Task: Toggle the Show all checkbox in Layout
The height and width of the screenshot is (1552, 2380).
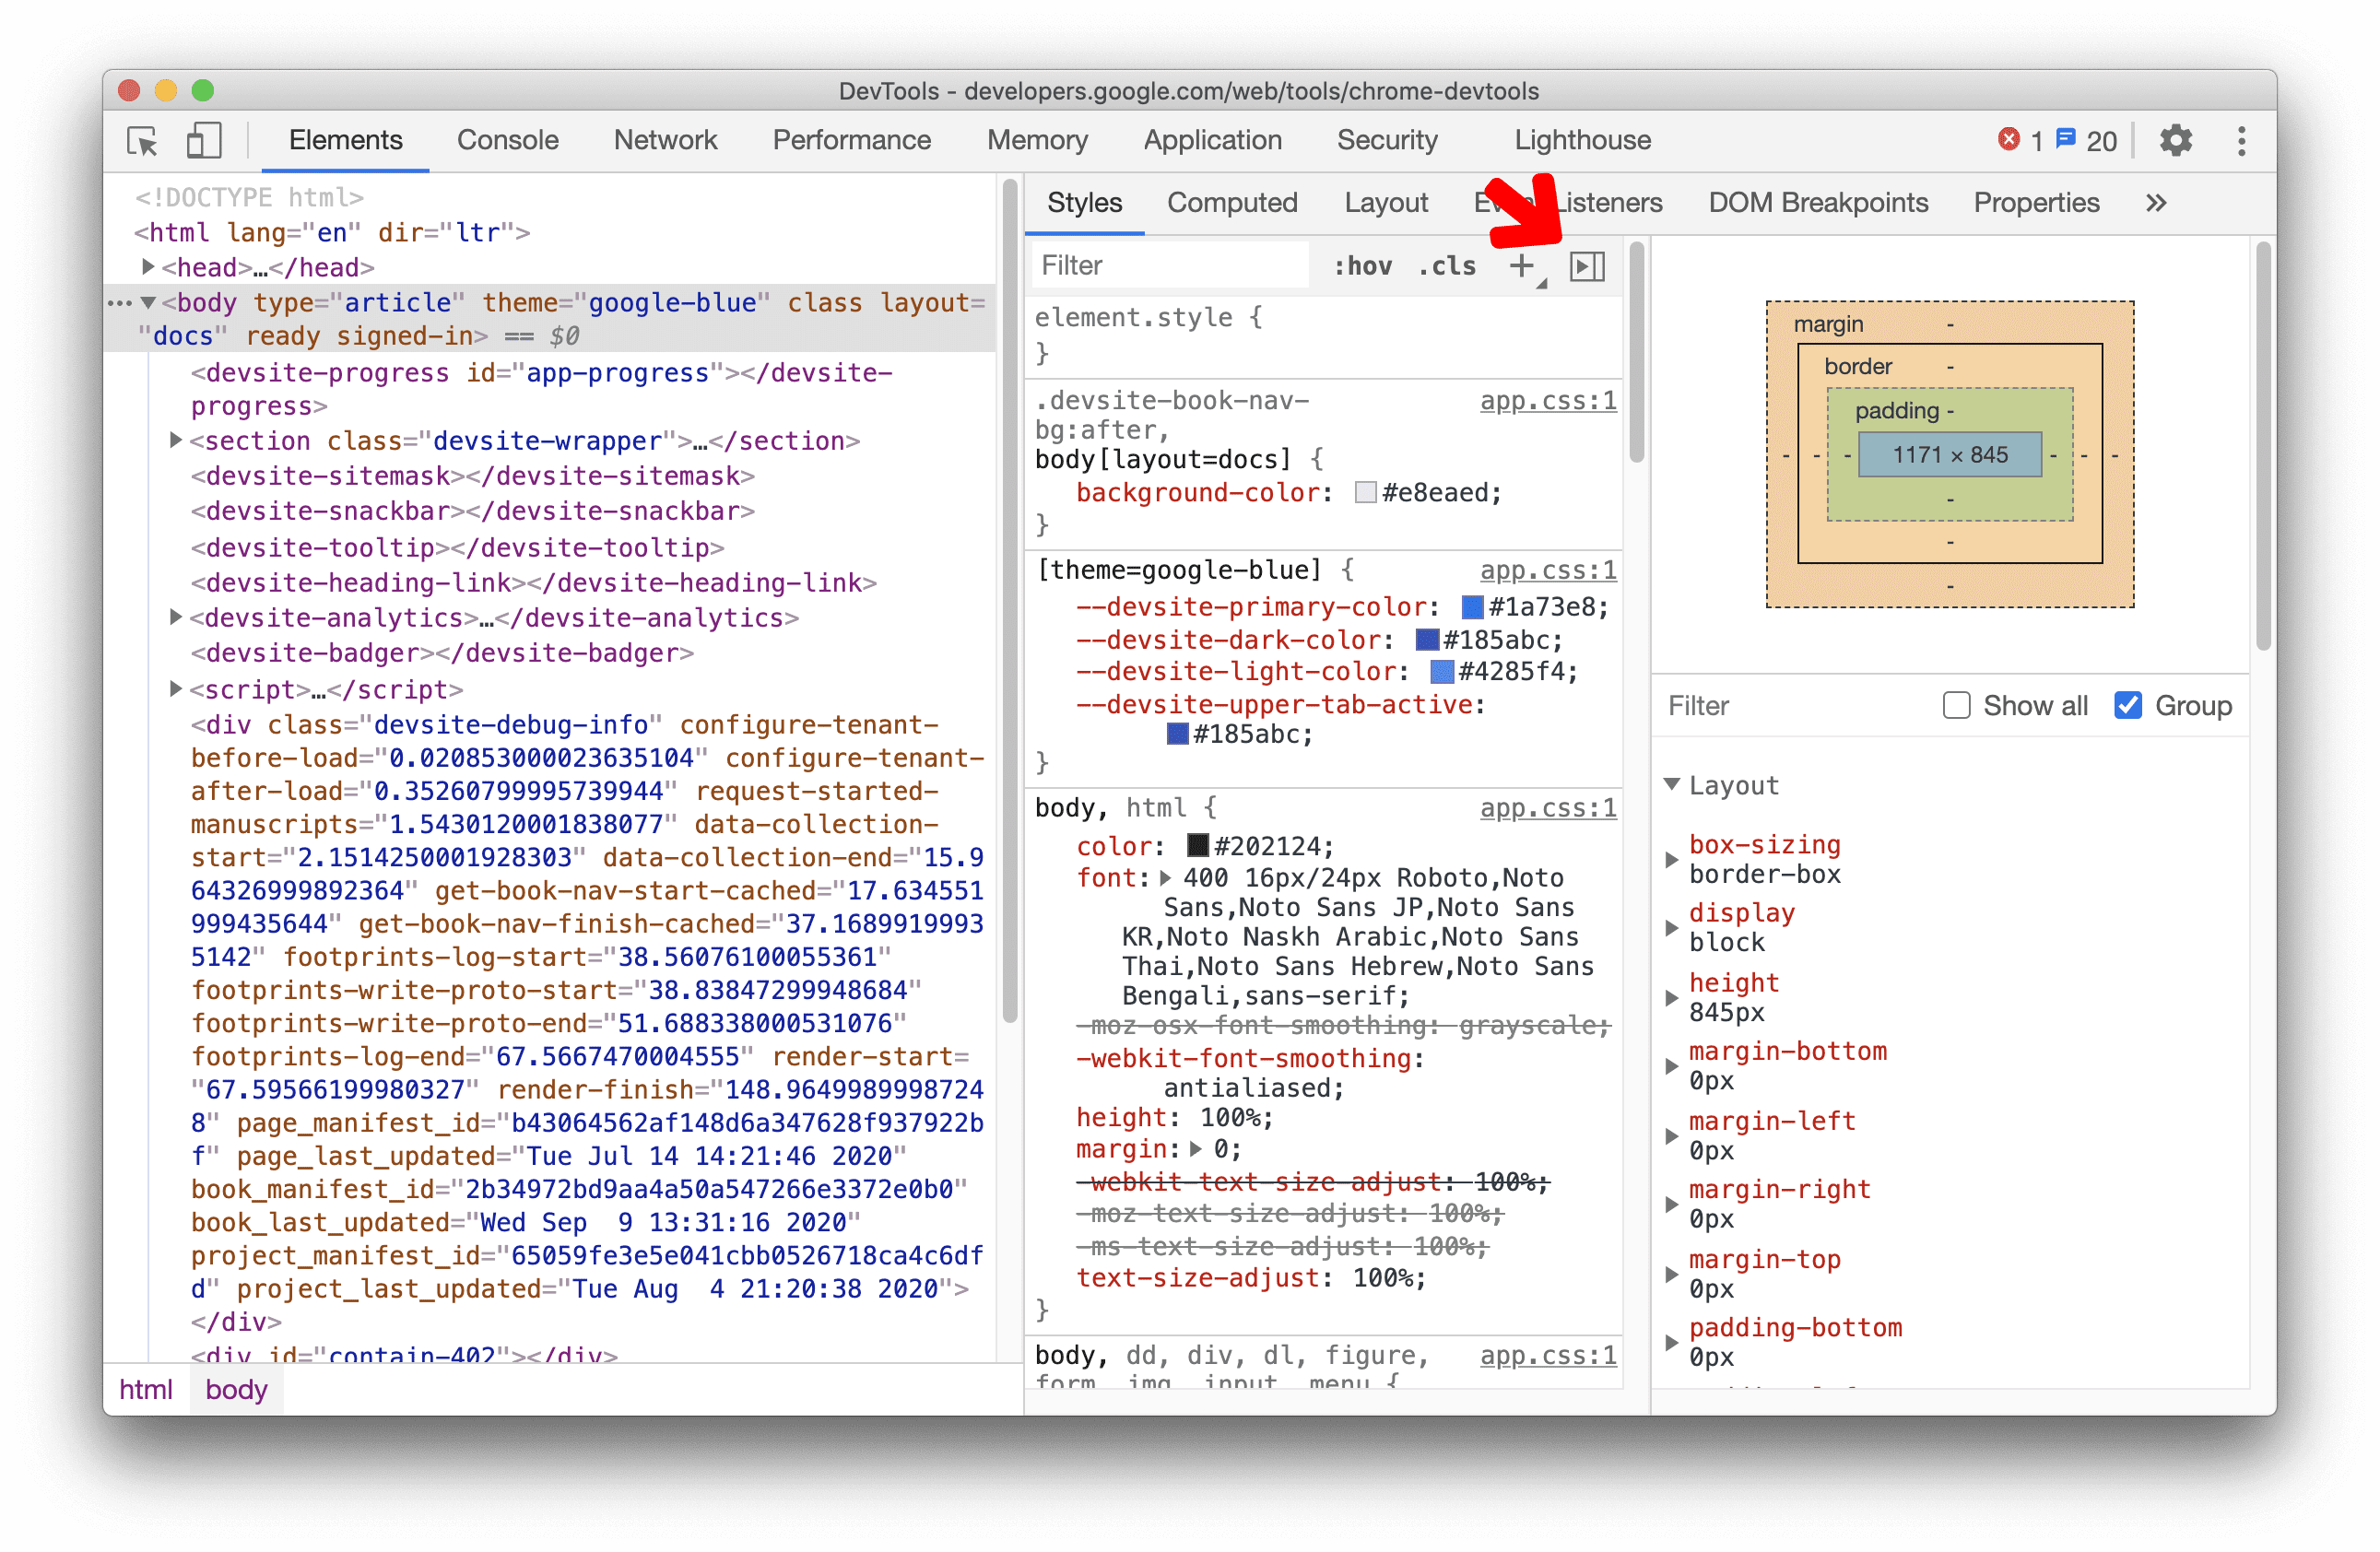Action: click(1955, 706)
